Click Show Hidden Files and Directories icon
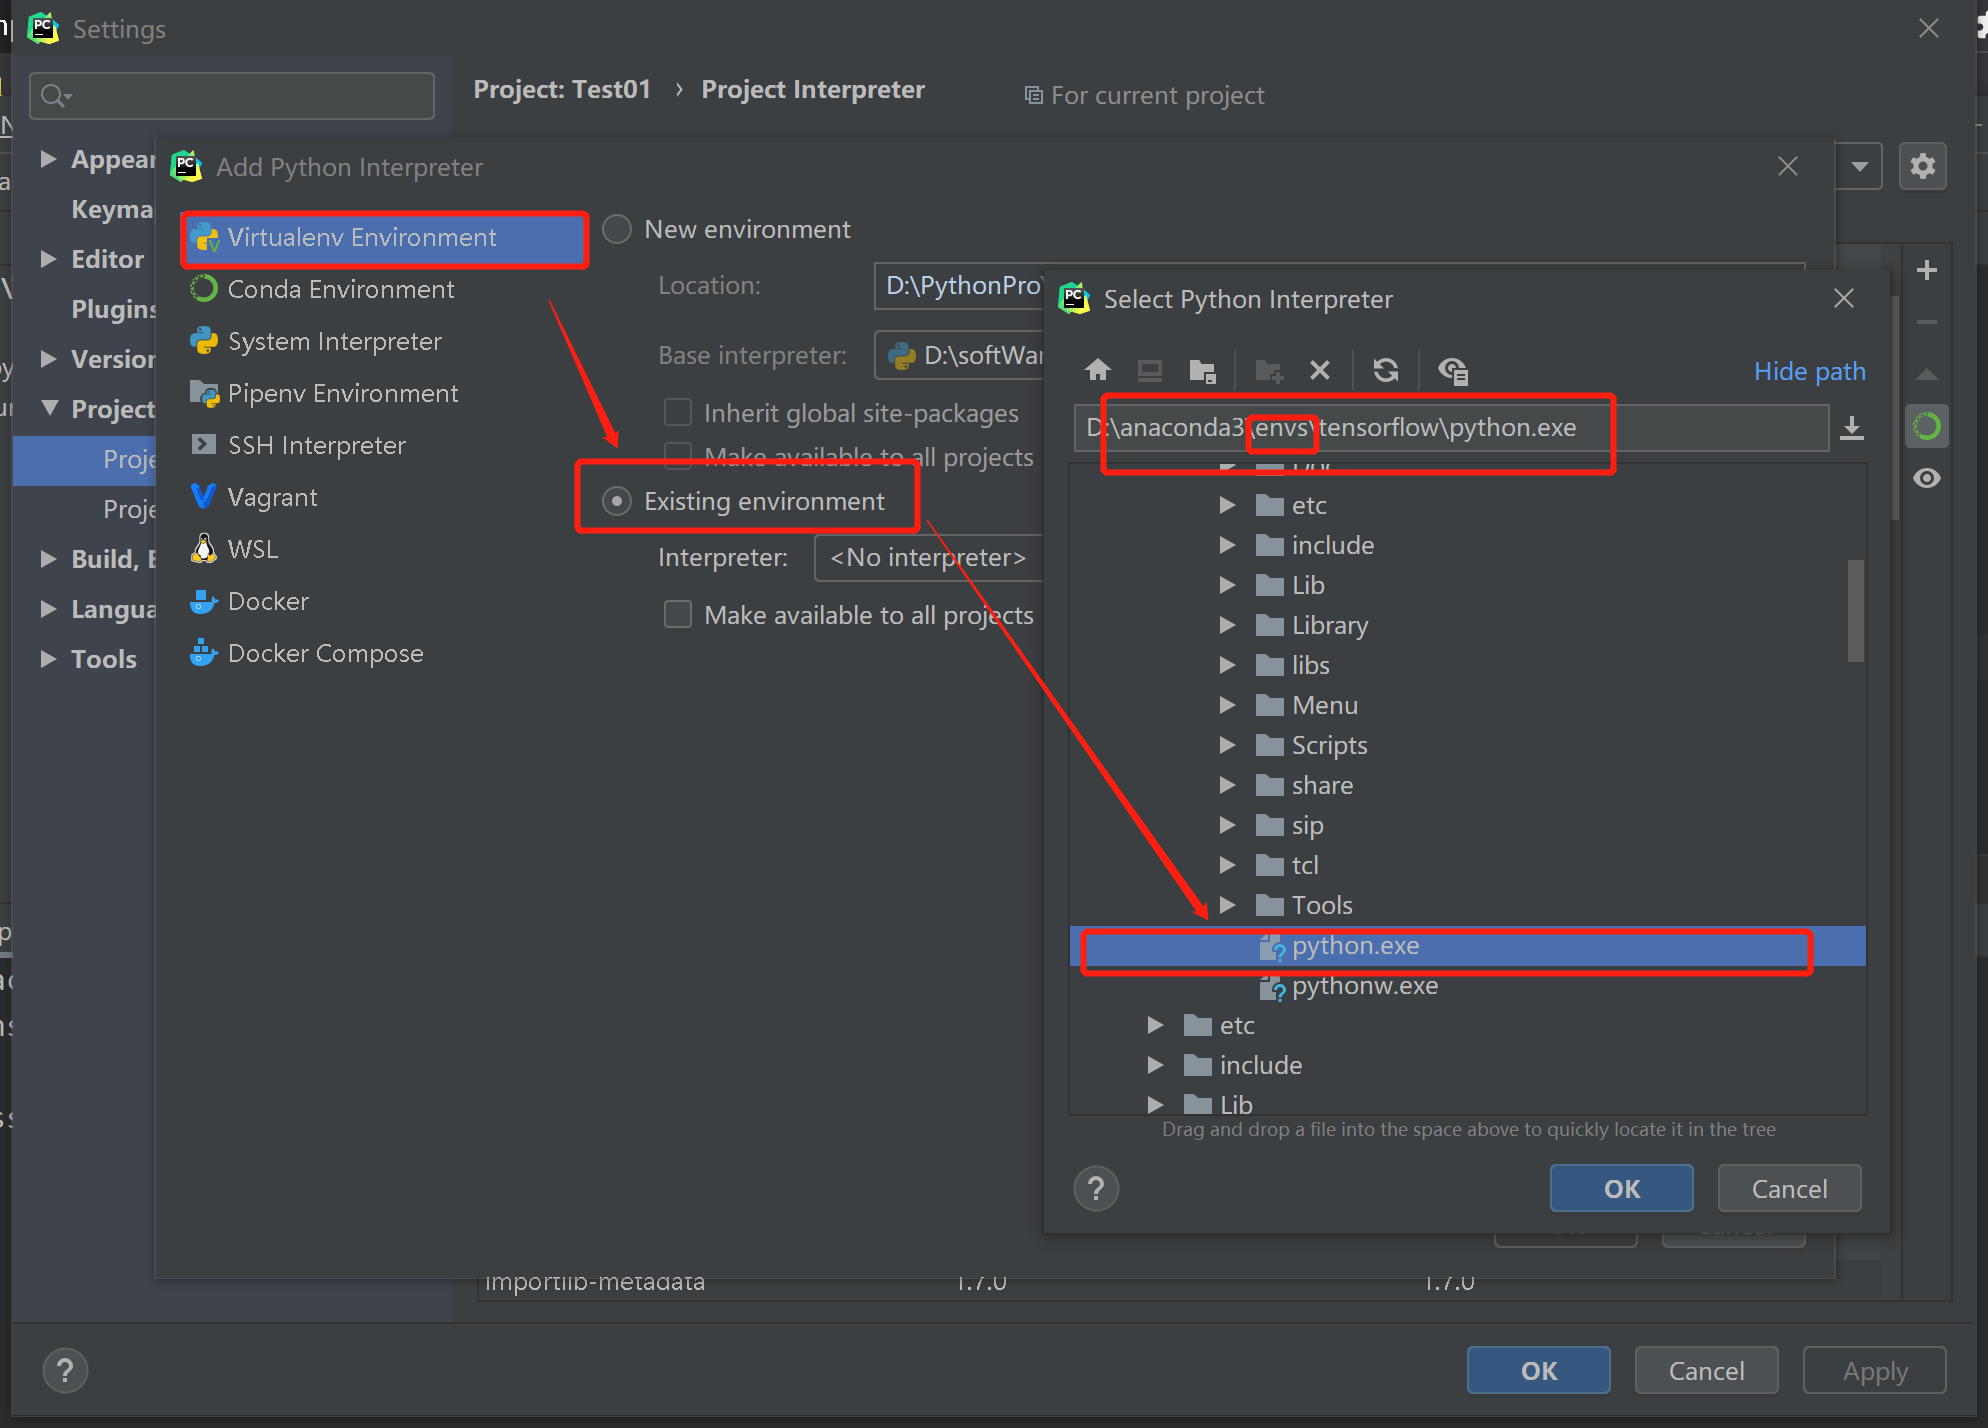Screen dimensions: 1988x1428 pyautogui.click(x=1452, y=371)
